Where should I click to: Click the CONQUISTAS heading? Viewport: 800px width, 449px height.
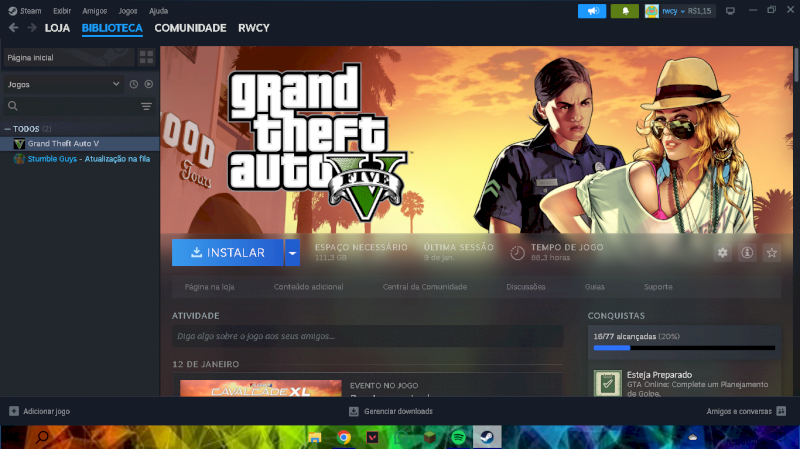[x=616, y=316]
